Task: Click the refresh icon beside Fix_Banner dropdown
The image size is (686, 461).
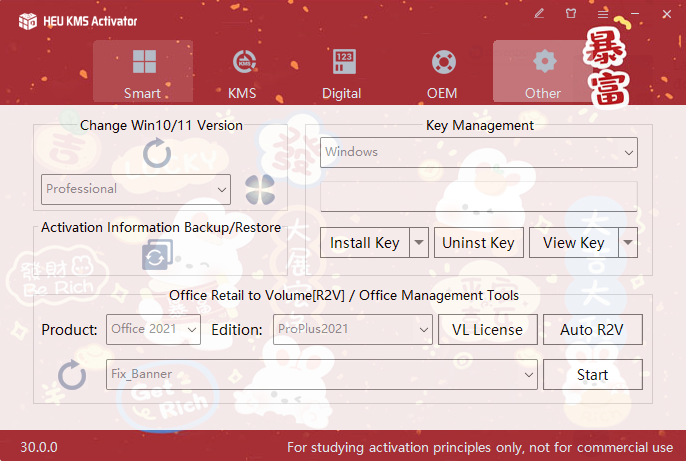Action: click(x=72, y=375)
